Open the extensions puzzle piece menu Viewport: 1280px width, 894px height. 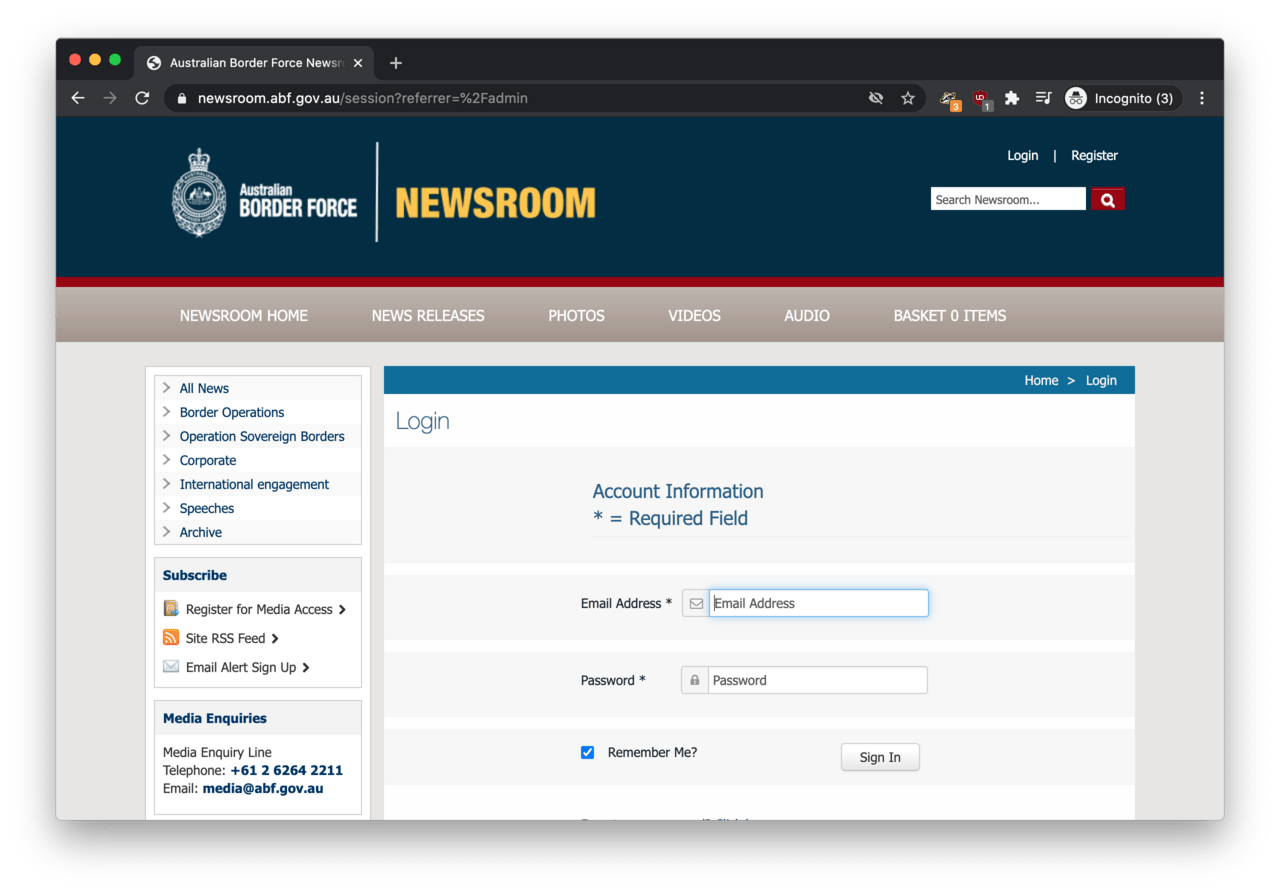[1012, 98]
